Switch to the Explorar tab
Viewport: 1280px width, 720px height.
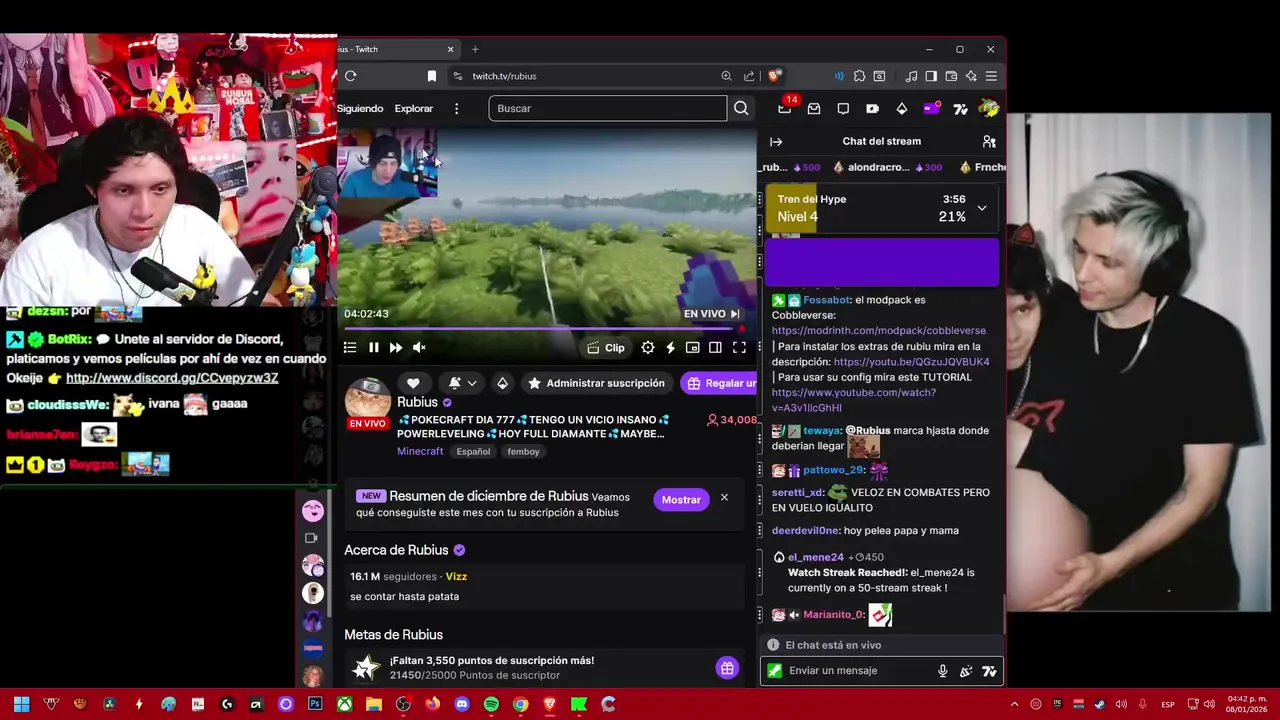(x=414, y=108)
